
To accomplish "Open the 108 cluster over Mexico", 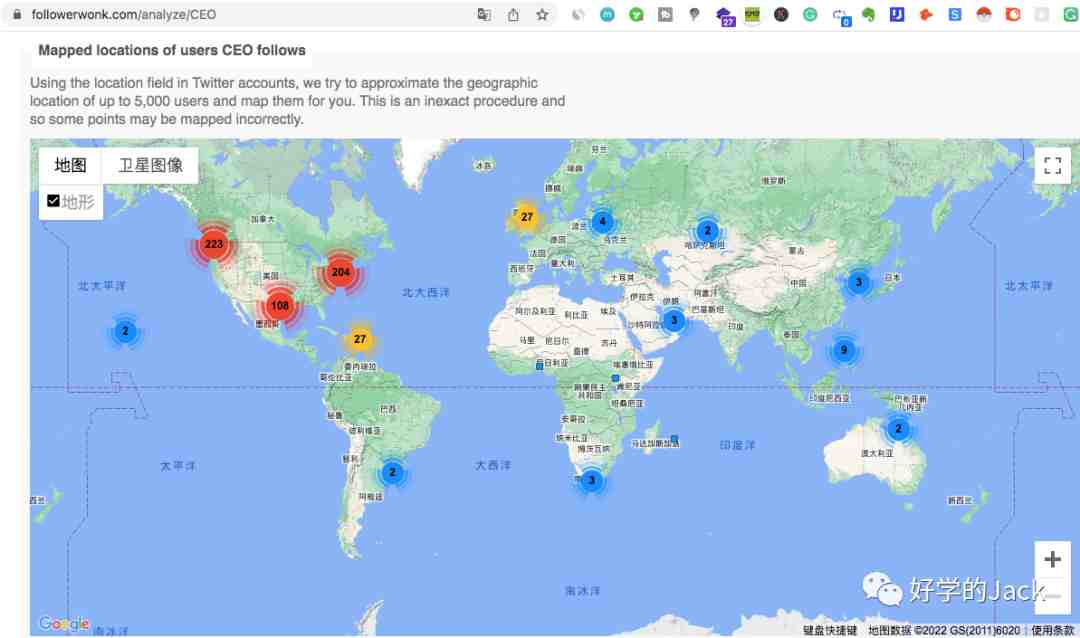I will [279, 306].
